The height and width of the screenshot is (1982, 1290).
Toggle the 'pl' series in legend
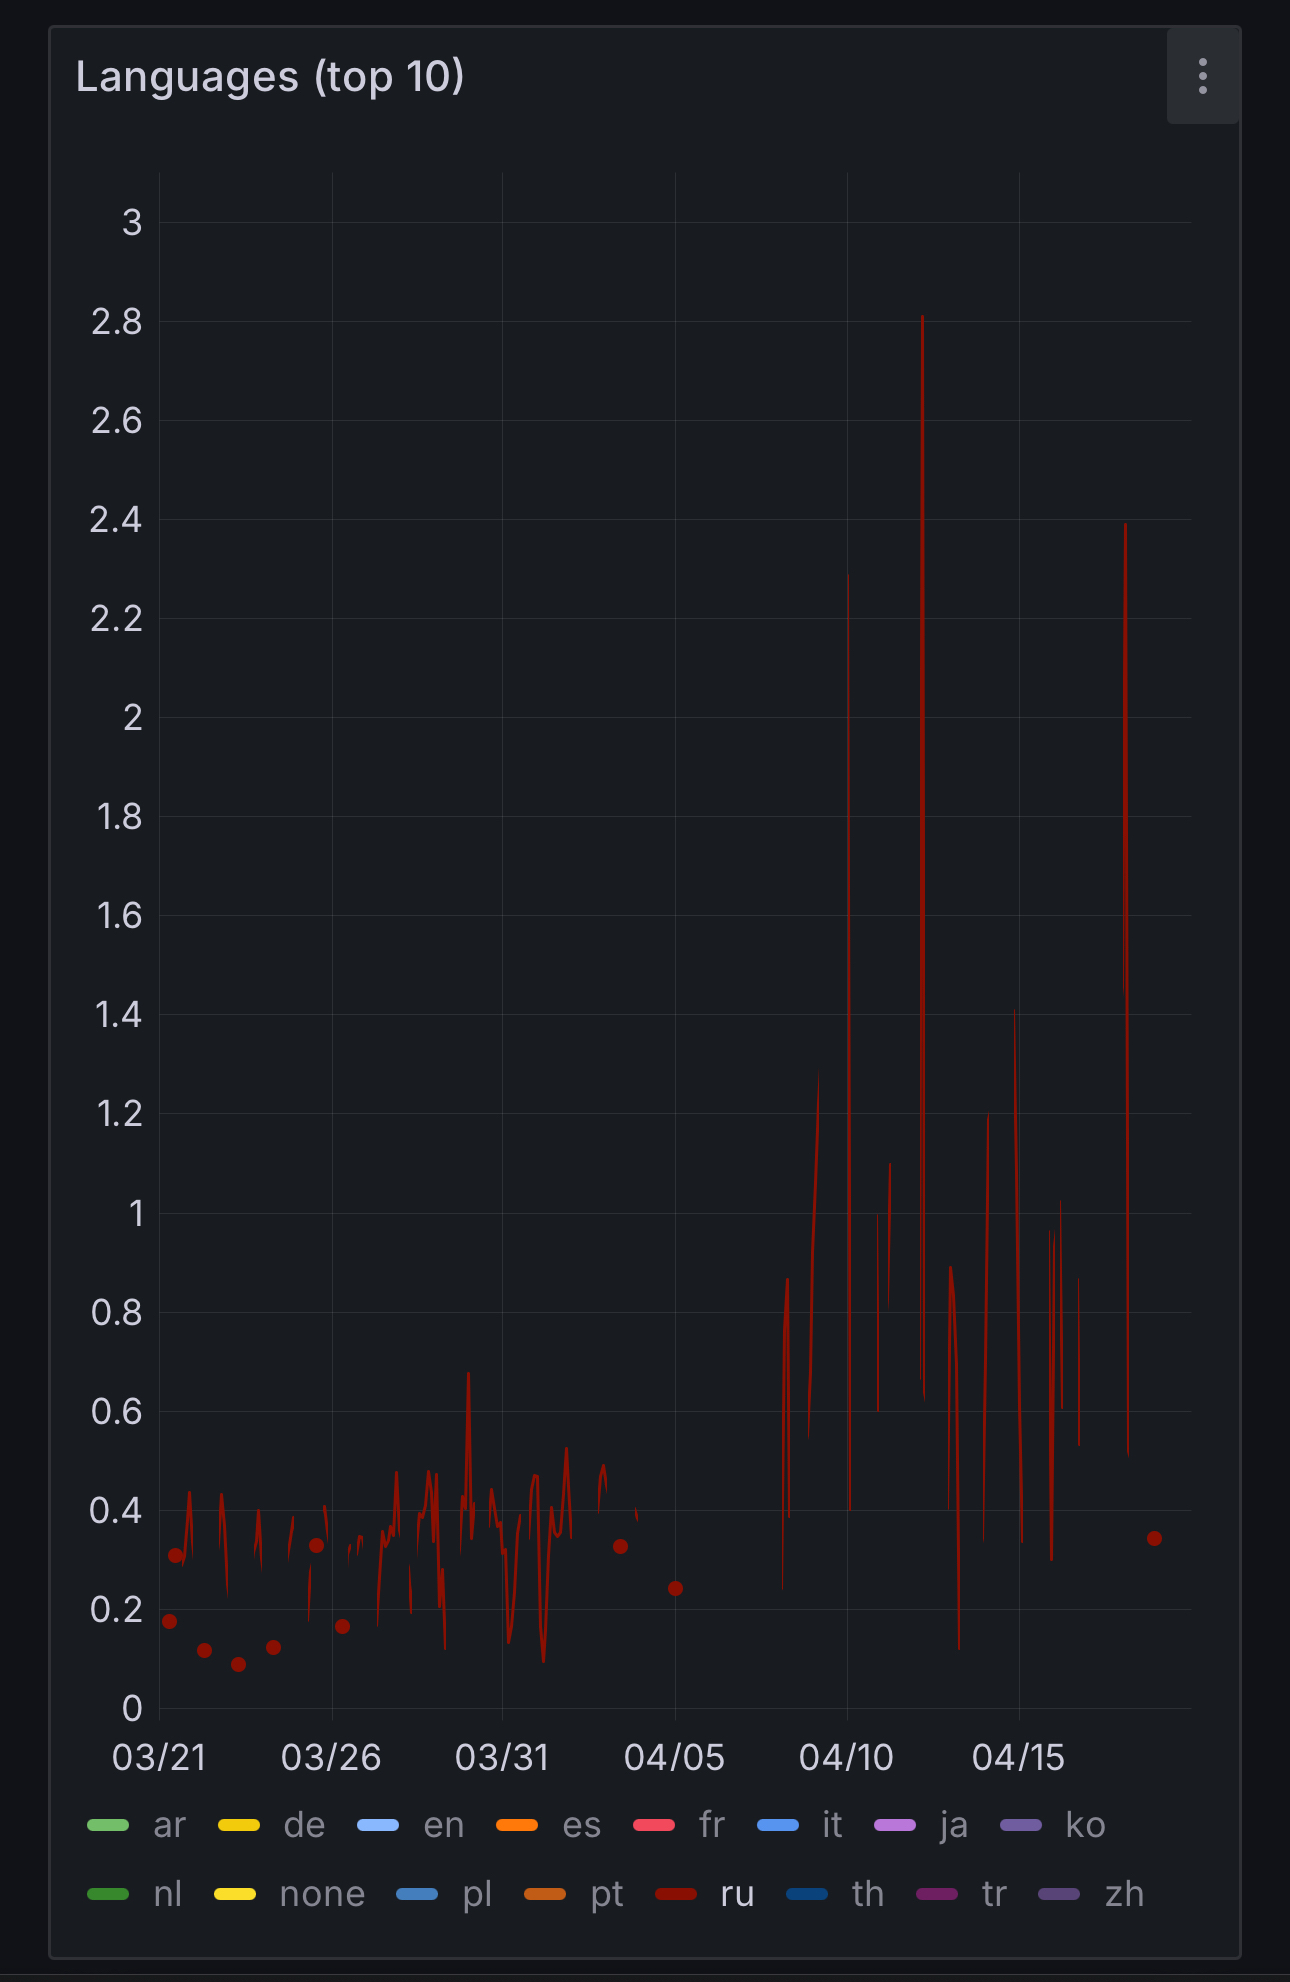click(x=477, y=1894)
